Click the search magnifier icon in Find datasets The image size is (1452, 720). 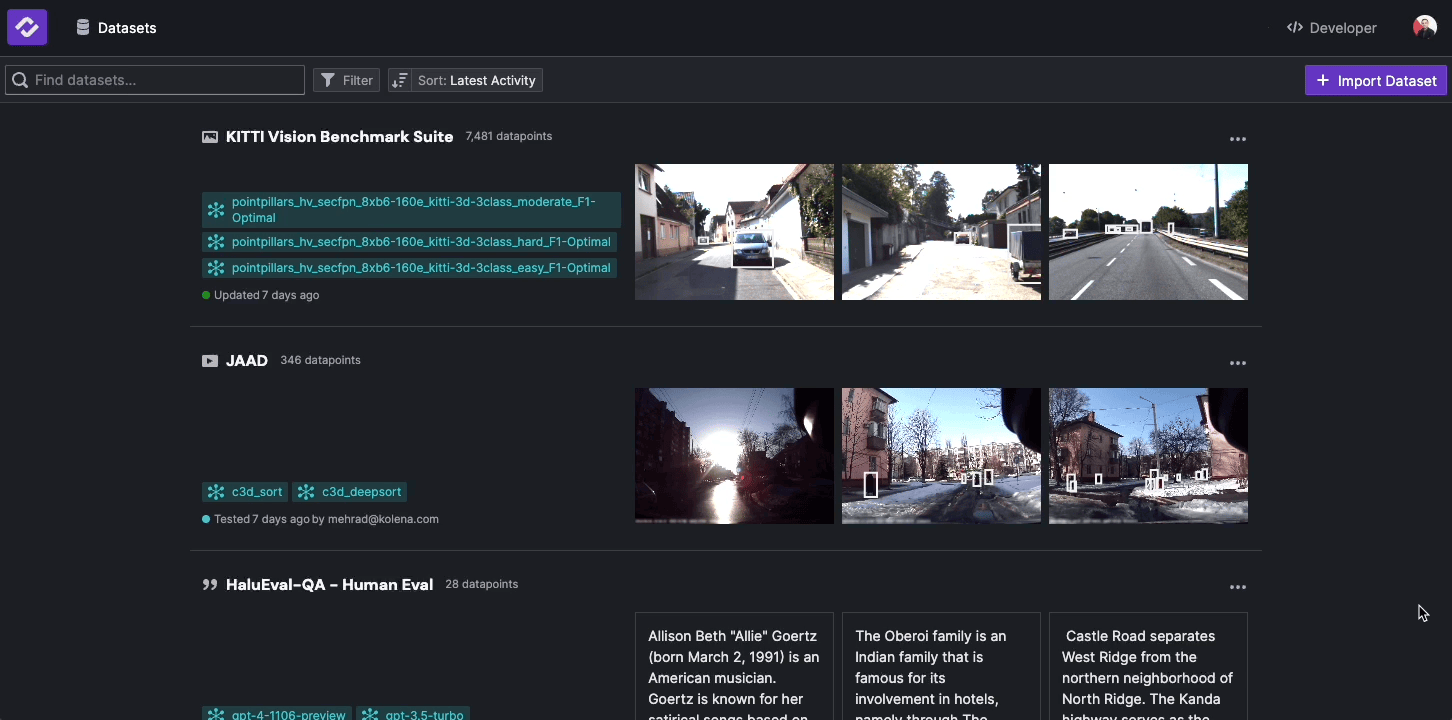(20, 79)
